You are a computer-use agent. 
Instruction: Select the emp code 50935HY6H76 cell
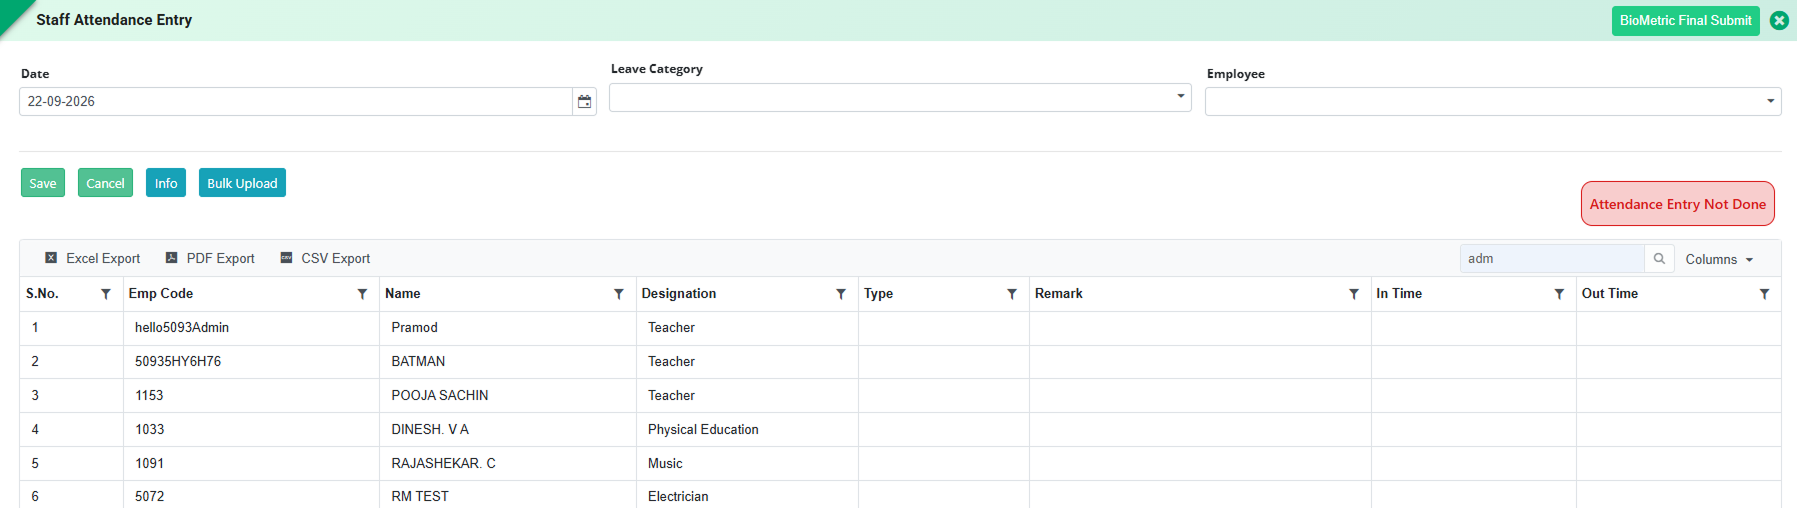pyautogui.click(x=251, y=362)
